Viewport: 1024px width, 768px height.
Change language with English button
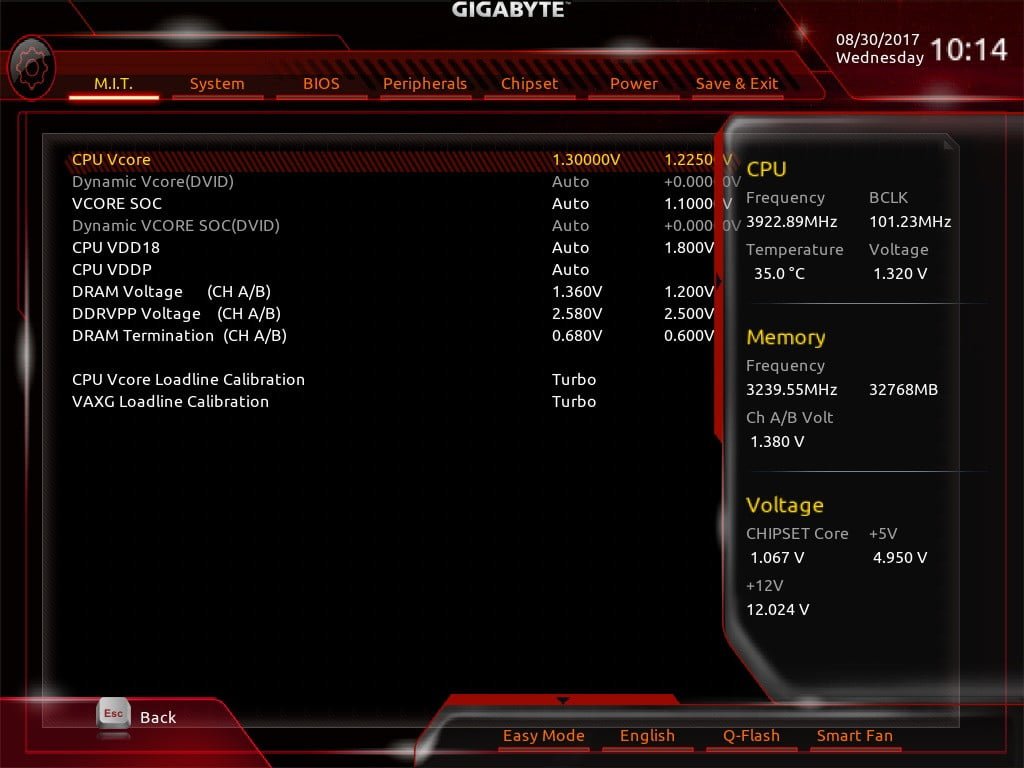pos(647,736)
